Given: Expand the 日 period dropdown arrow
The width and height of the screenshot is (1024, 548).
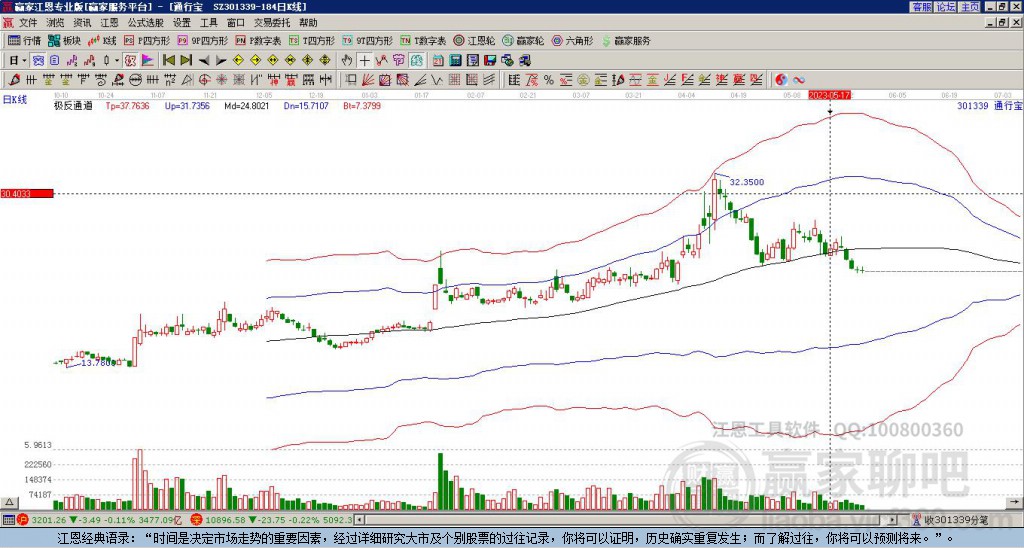Looking at the screenshot, I should [x=24, y=61].
